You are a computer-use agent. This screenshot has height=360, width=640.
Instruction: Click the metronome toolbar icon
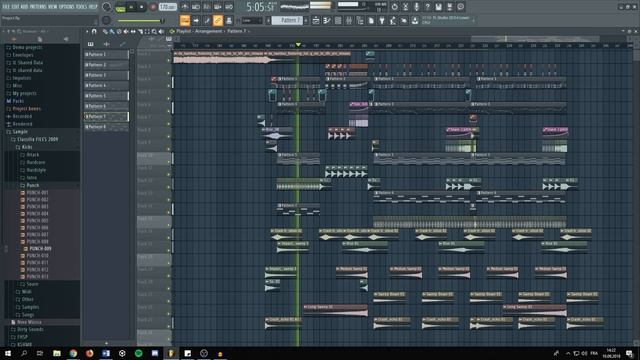pos(184,7)
